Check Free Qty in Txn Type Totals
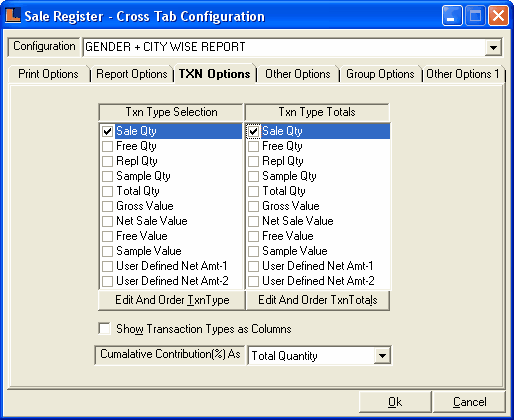 [253, 146]
